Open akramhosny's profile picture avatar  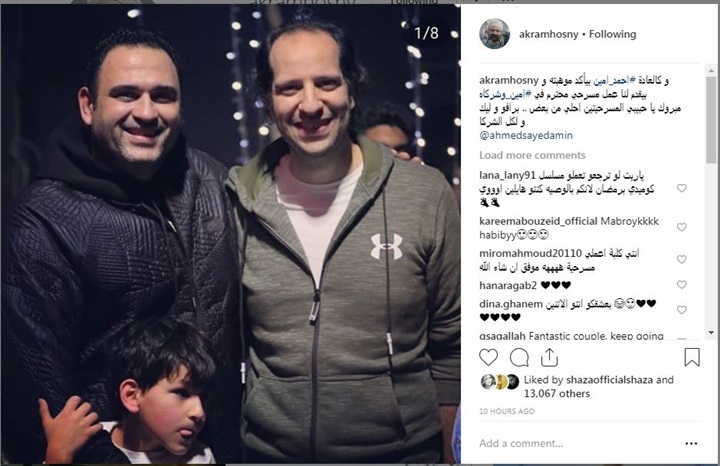[495, 34]
